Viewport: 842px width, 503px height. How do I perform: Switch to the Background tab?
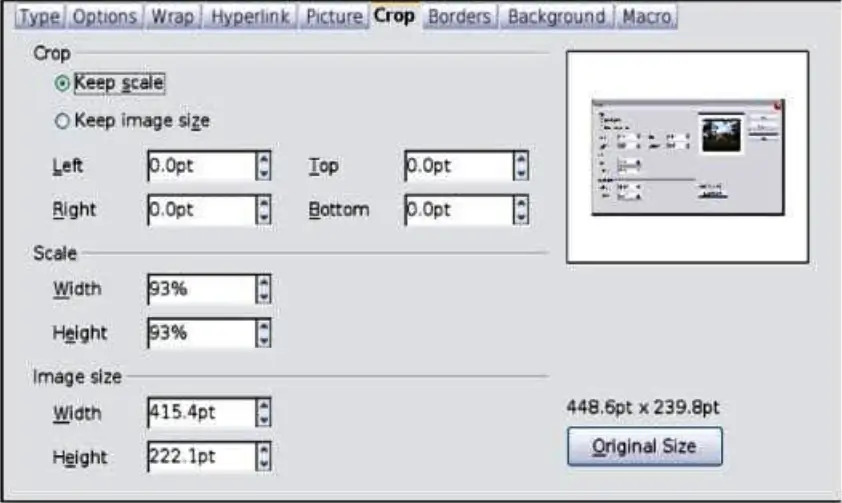click(556, 17)
